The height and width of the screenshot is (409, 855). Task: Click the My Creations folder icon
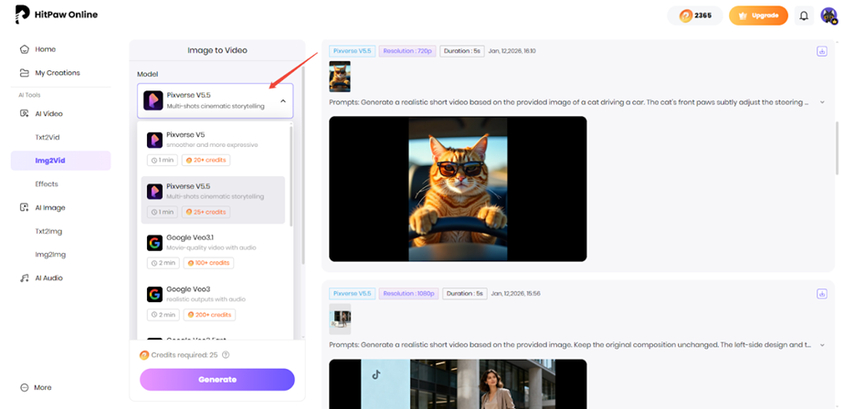(24, 73)
